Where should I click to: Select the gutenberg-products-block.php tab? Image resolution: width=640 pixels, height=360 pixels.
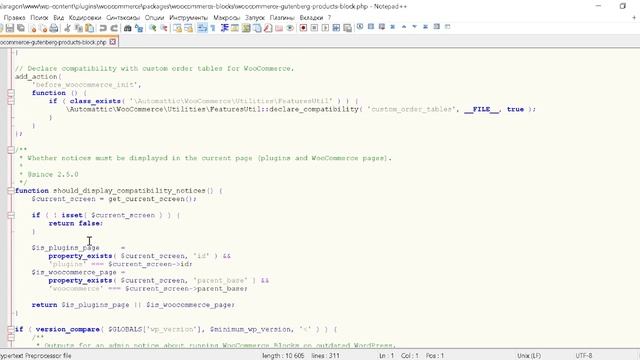coord(53,42)
